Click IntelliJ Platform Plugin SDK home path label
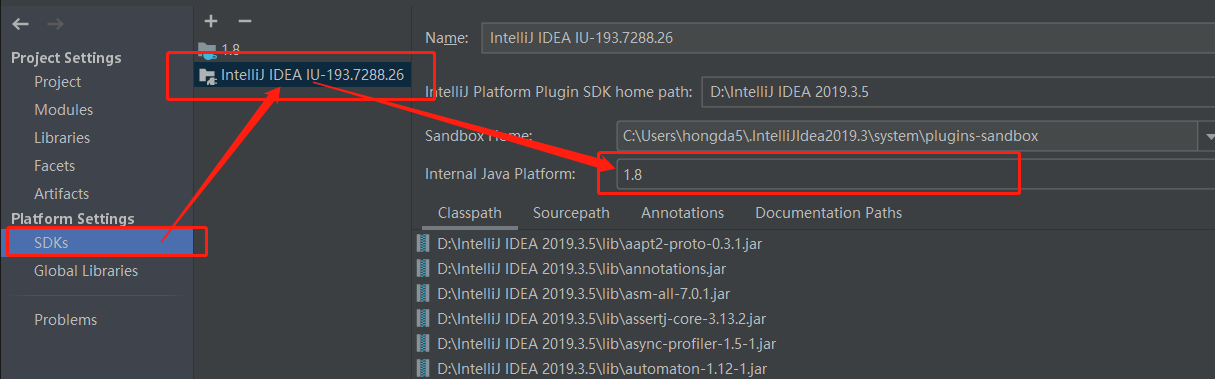1215x379 pixels. tap(558, 92)
